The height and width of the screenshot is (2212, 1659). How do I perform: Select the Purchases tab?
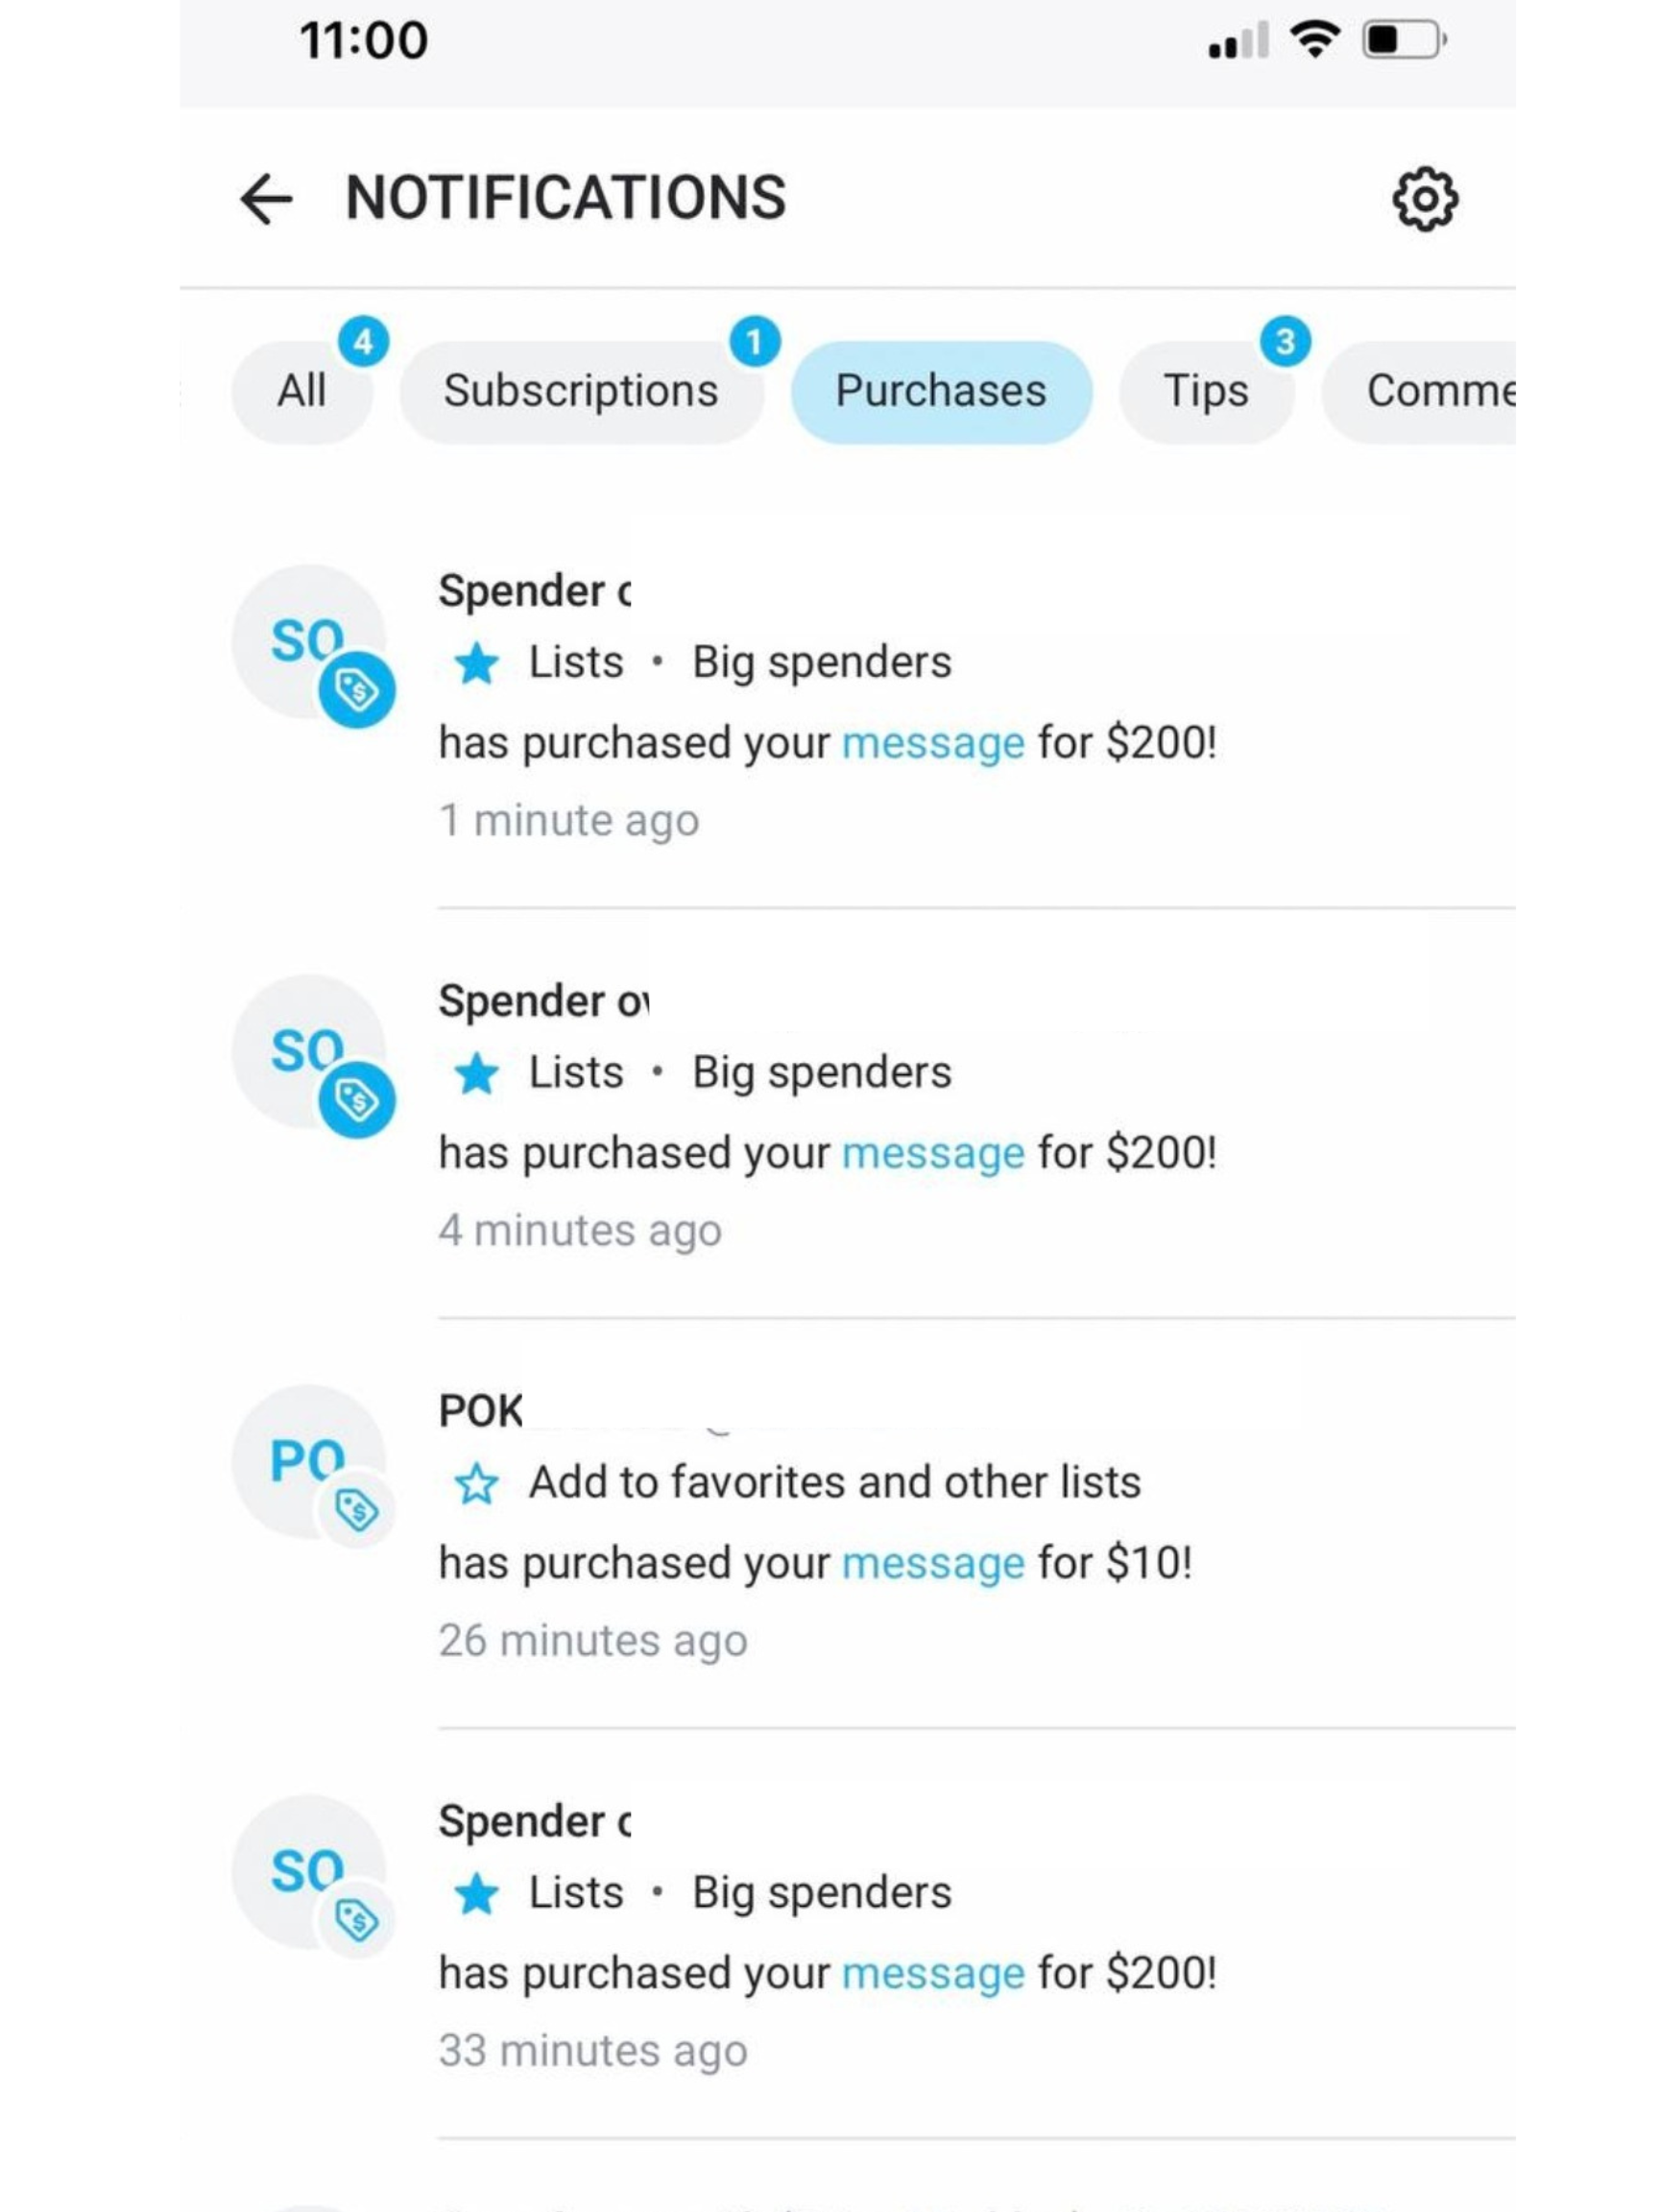(x=941, y=391)
